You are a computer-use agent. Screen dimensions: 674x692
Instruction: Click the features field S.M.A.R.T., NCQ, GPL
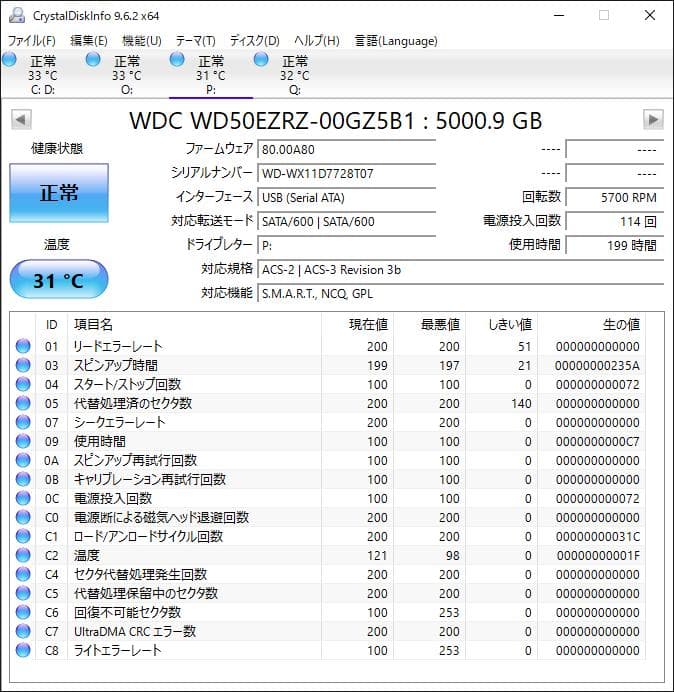[460, 293]
